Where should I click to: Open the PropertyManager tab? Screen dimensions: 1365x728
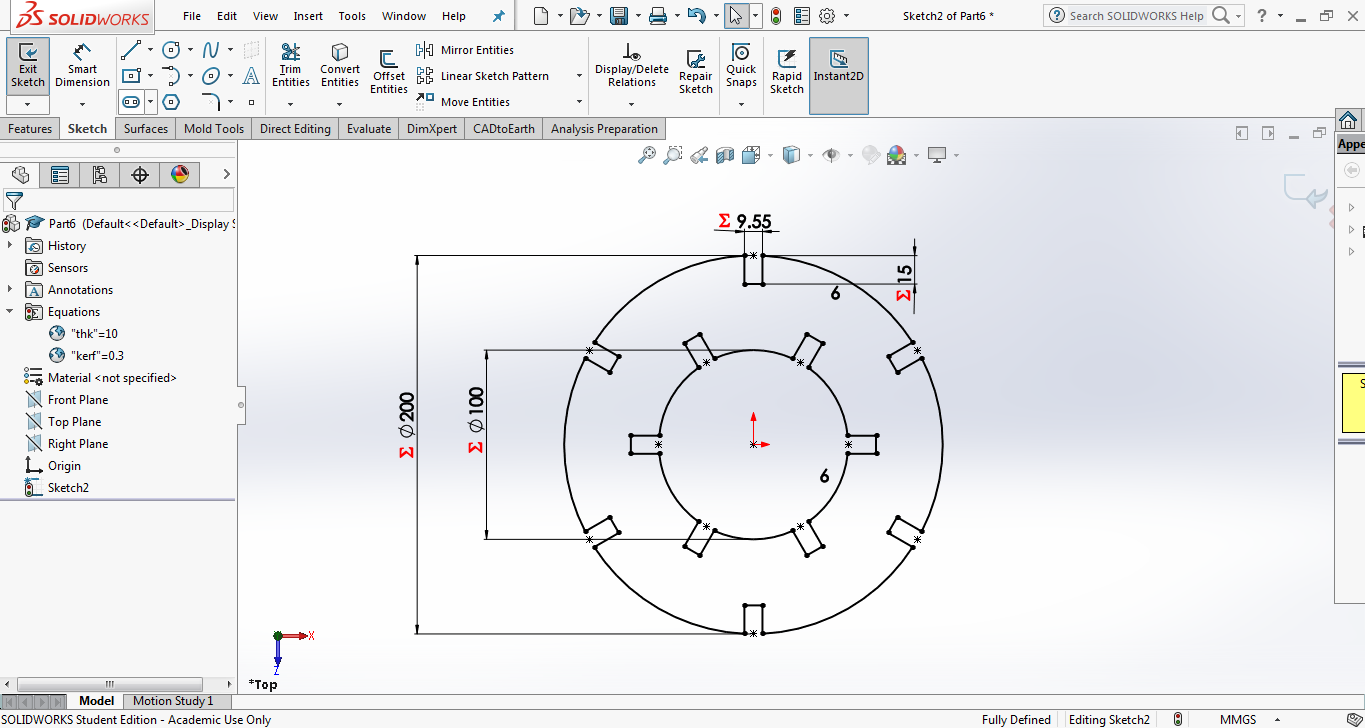60,175
